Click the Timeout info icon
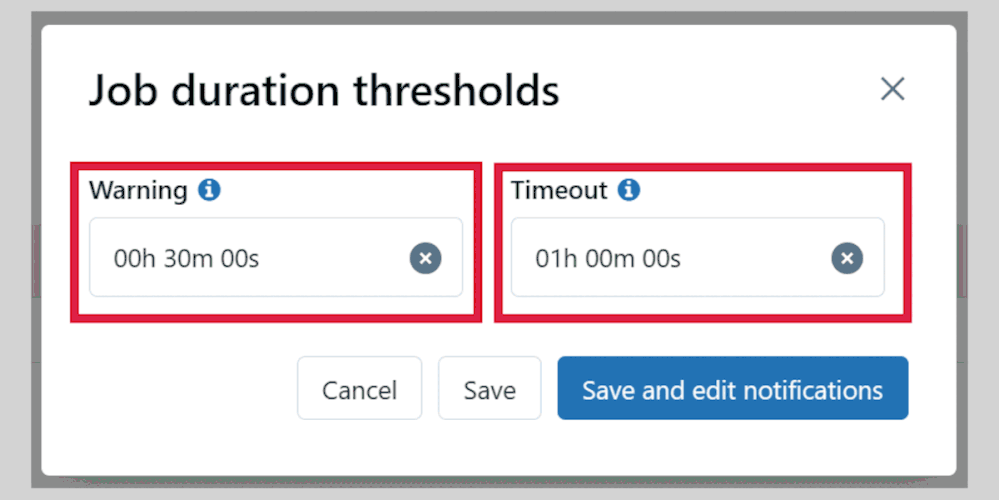This screenshot has width=999, height=500. click(x=629, y=190)
